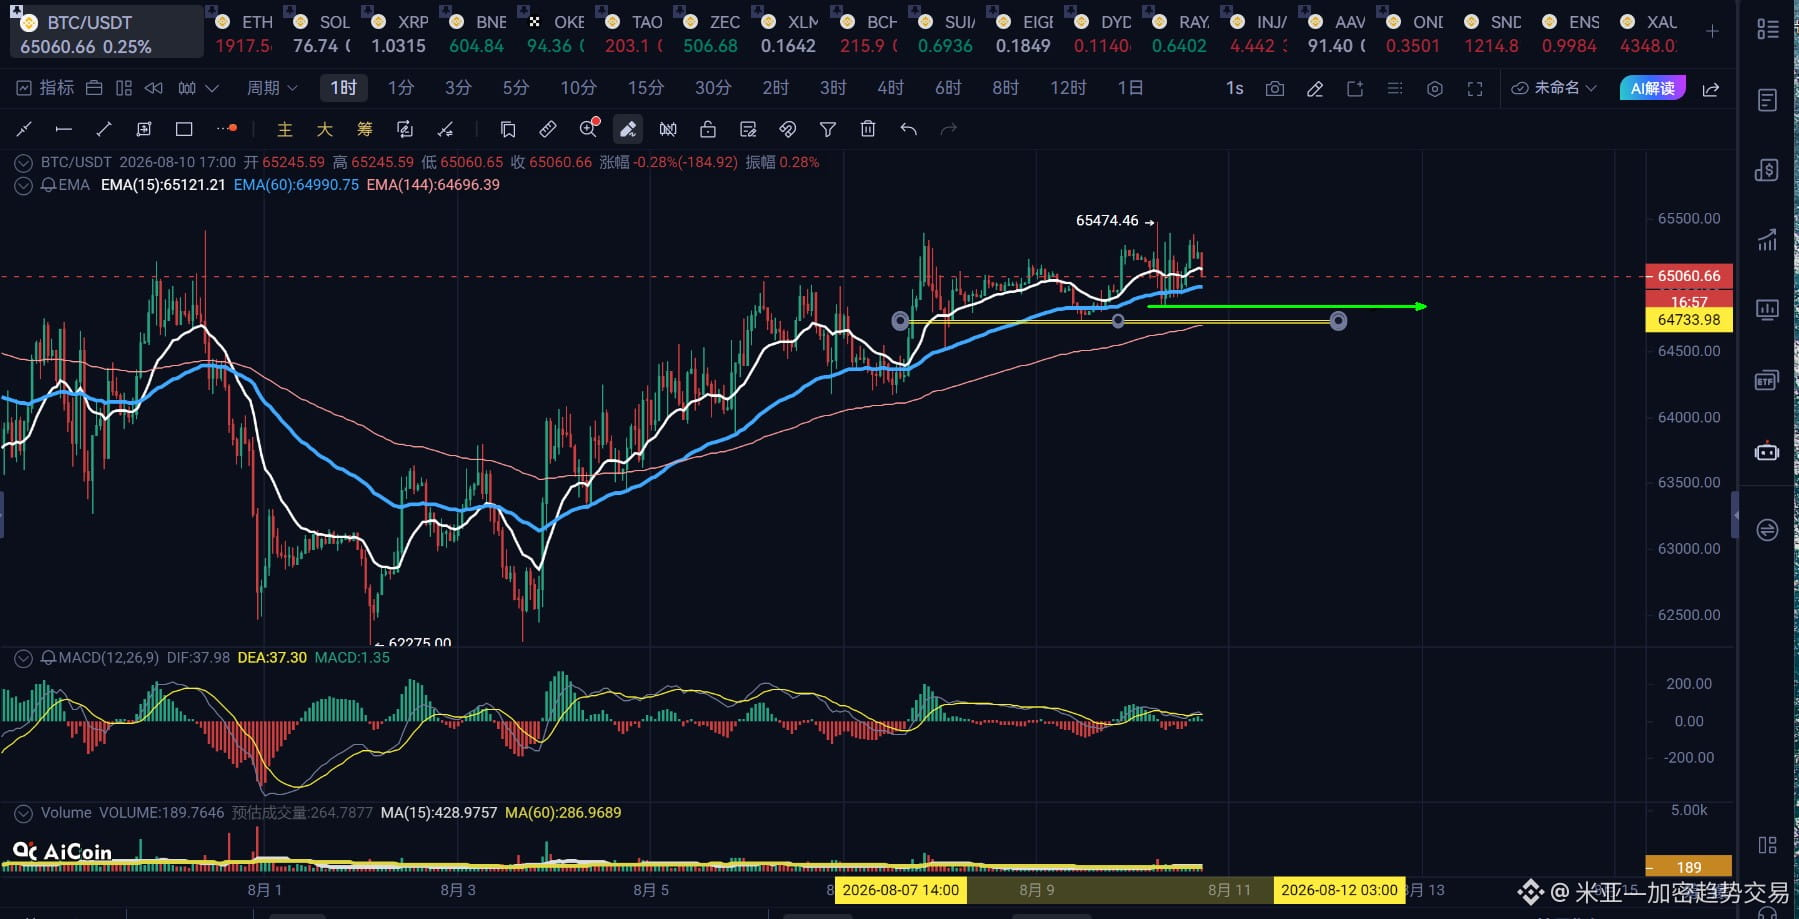This screenshot has height=919, width=1799.
Task: Open the 指标 indicators button
Action: tap(46, 88)
